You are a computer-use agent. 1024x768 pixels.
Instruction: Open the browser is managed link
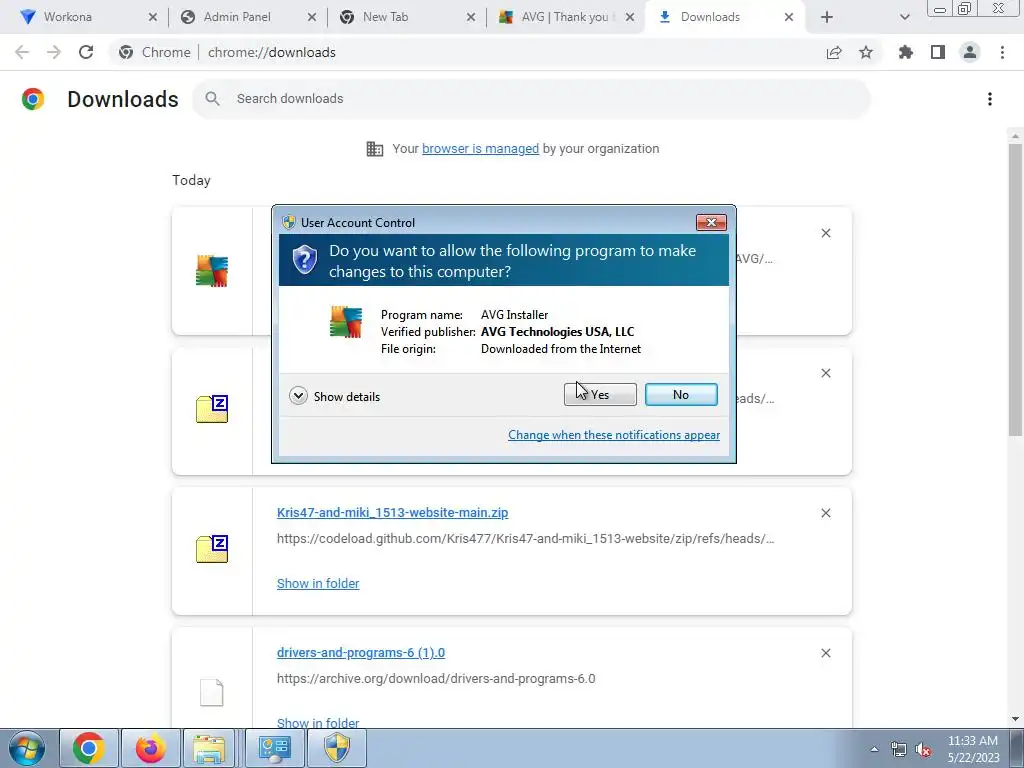480,149
